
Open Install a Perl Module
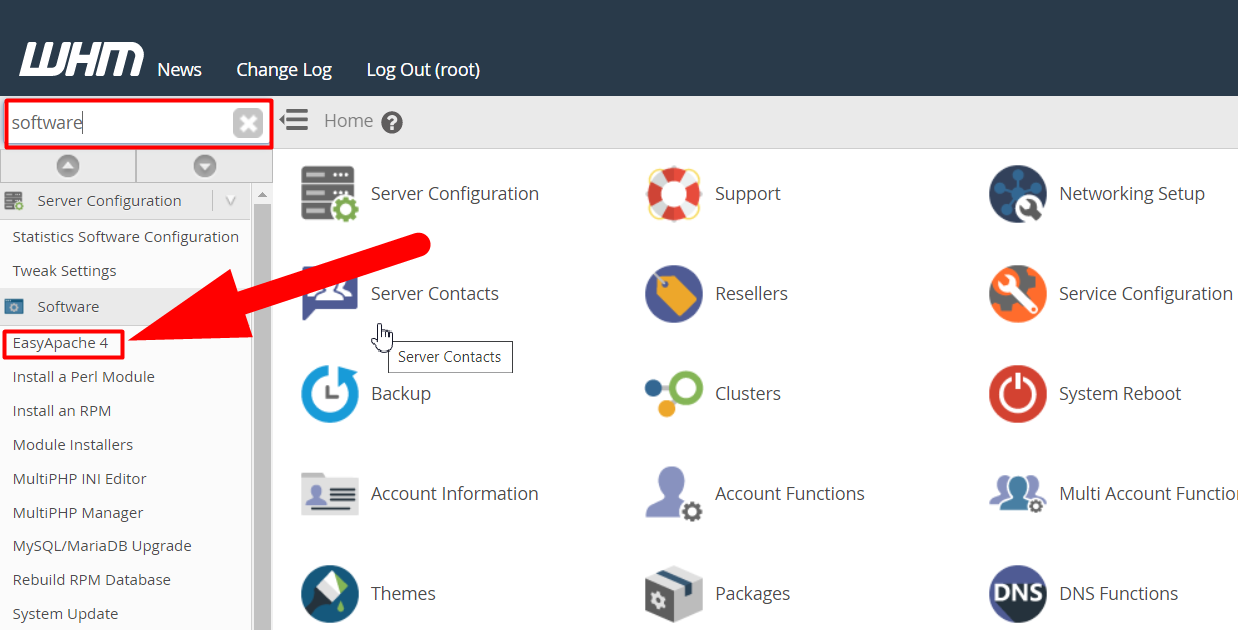pyautogui.click(x=83, y=377)
